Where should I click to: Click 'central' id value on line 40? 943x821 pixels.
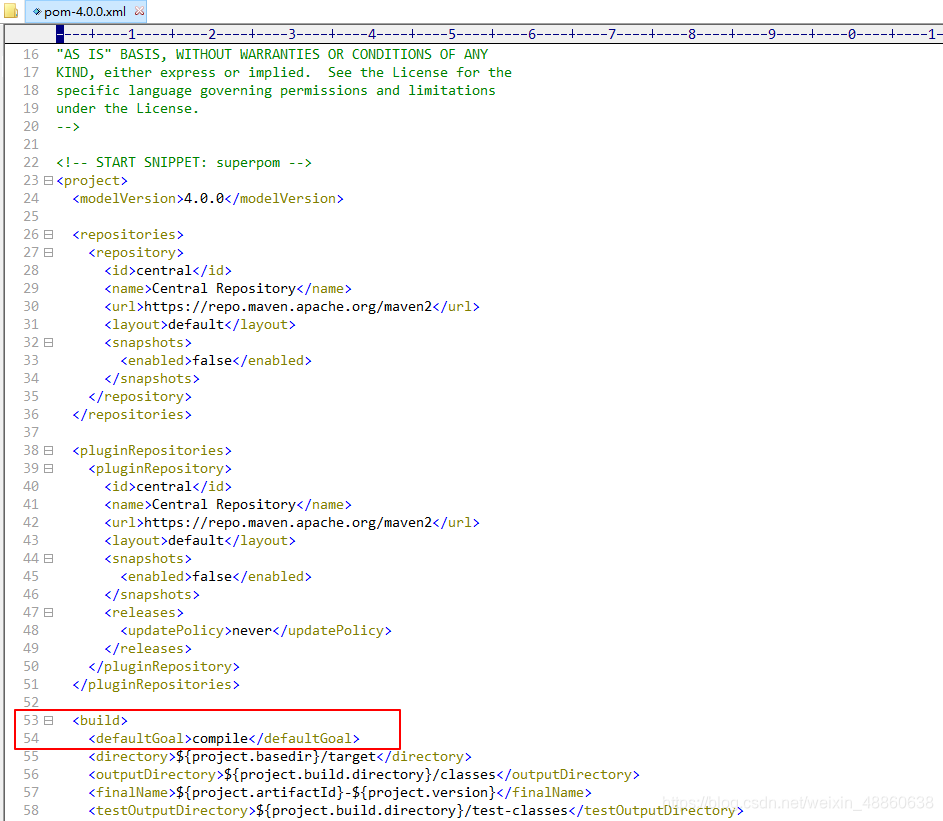point(164,487)
